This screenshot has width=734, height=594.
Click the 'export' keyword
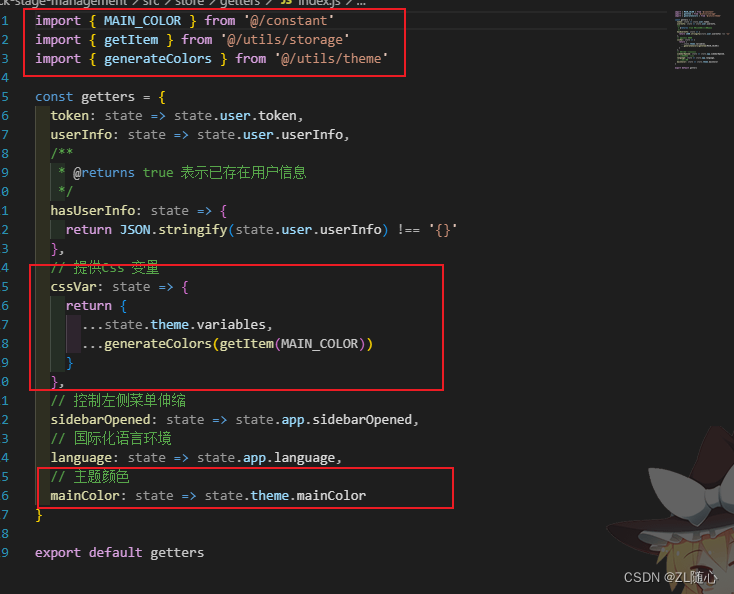(58, 553)
